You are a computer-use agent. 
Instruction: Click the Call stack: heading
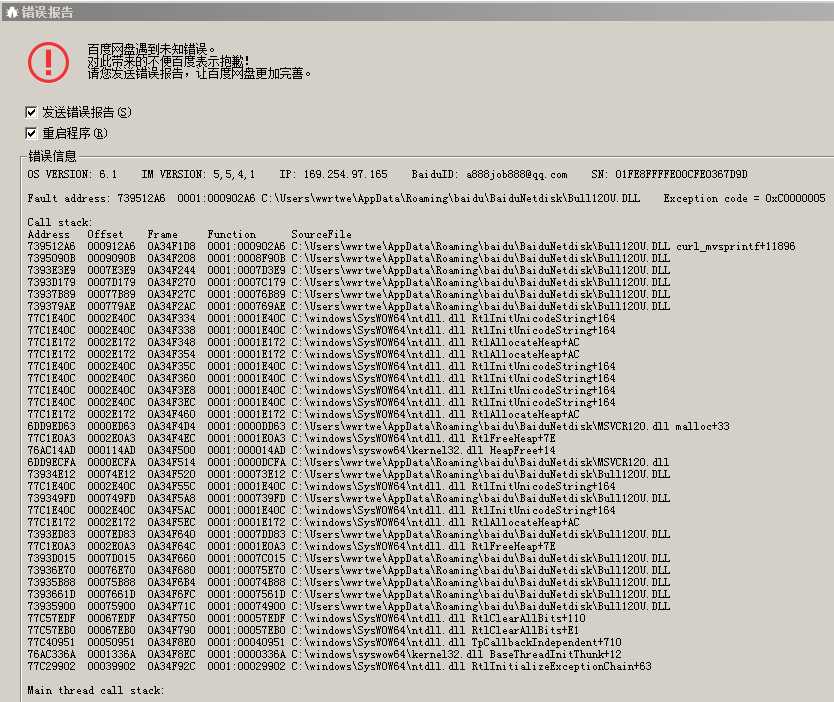(60, 222)
